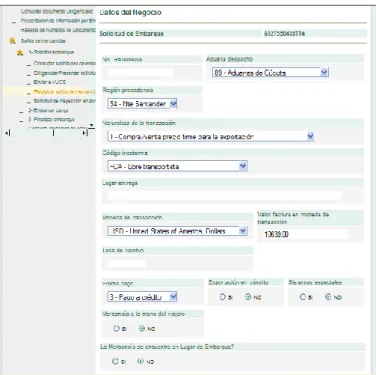The width and height of the screenshot is (376, 375).
Task: Click the Tasa de cambio input field
Action: (x=127, y=263)
